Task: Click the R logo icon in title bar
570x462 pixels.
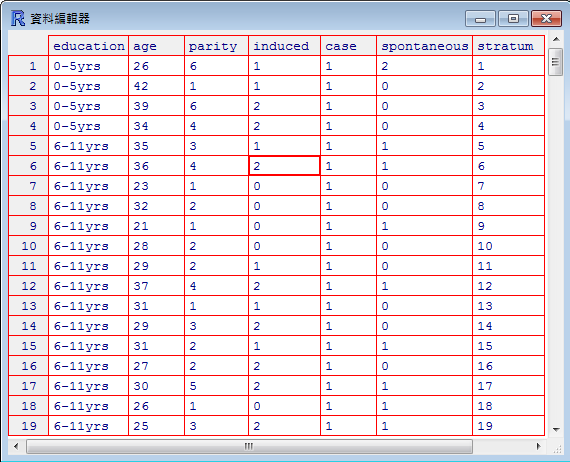Action: [x=18, y=18]
